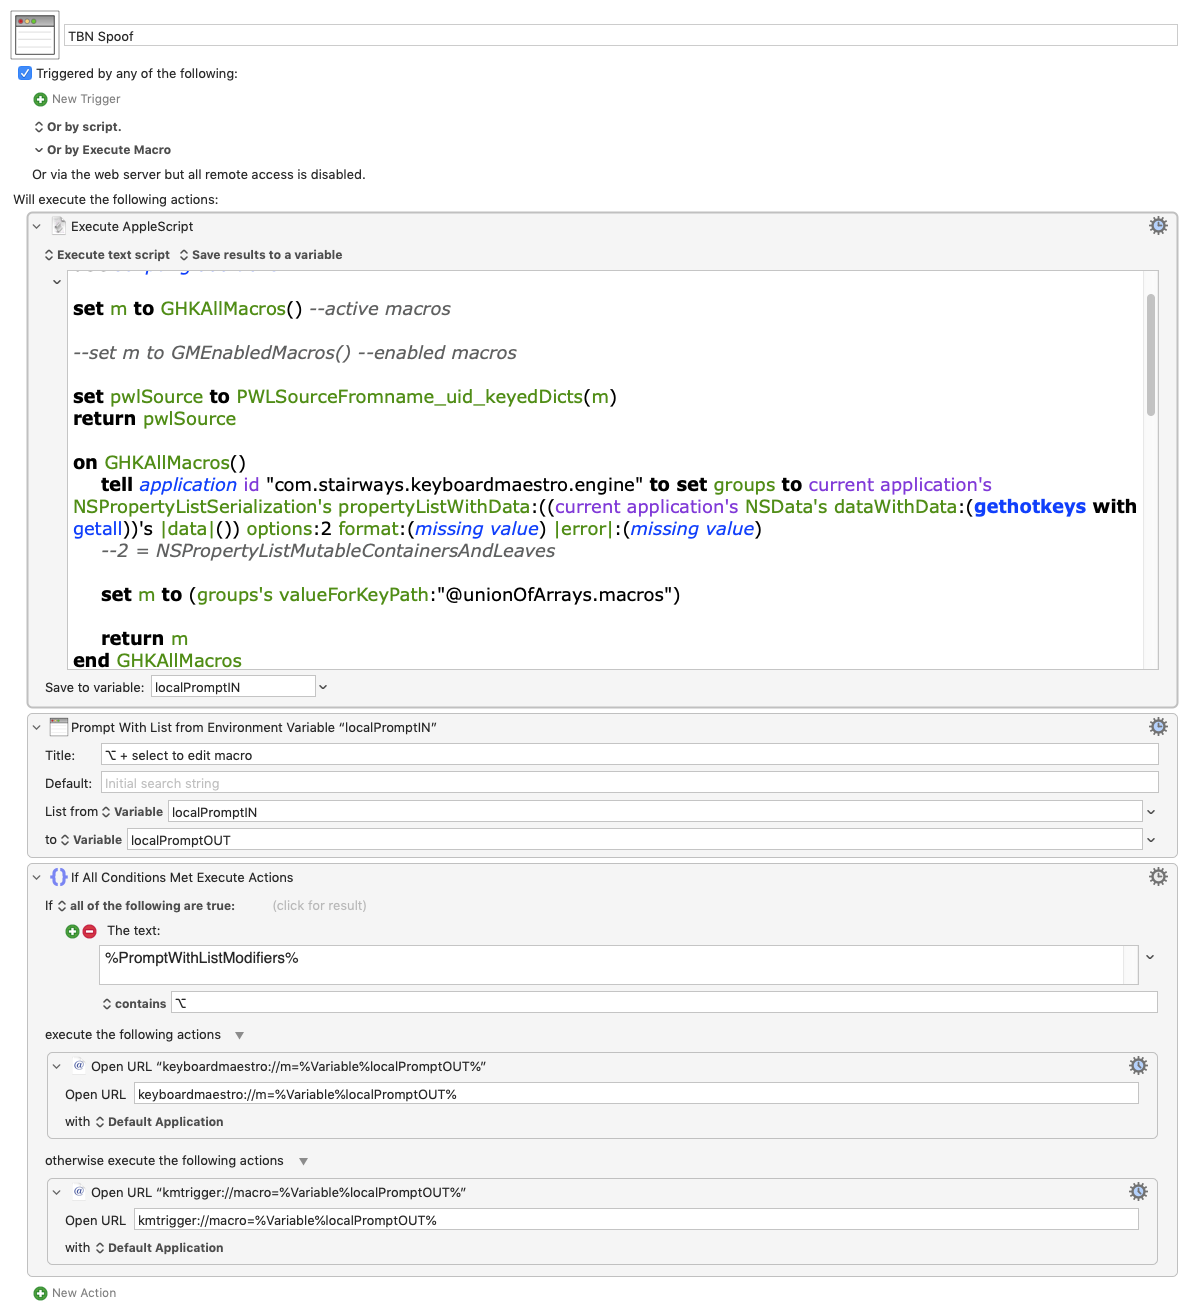Open Save to variable localPromptIN dropdown
The width and height of the screenshot is (1189, 1311).
coord(323,687)
